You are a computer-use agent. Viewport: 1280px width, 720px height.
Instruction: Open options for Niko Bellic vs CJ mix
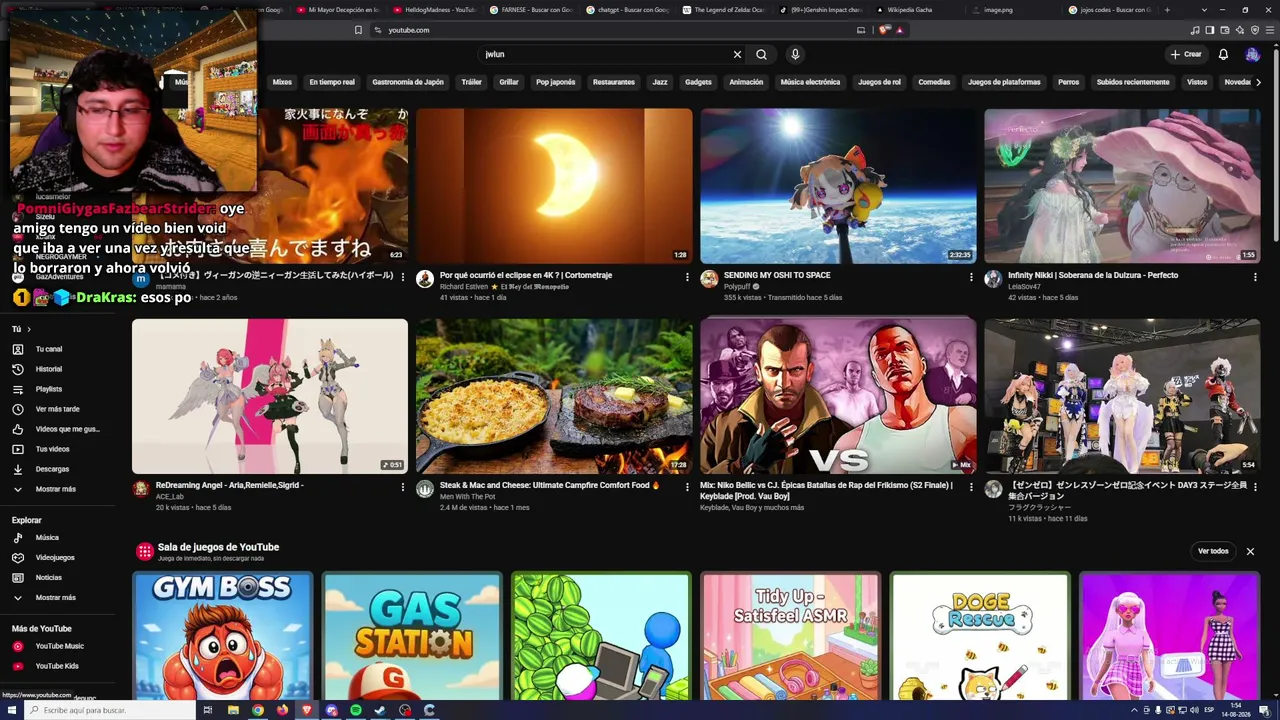pyautogui.click(x=971, y=487)
